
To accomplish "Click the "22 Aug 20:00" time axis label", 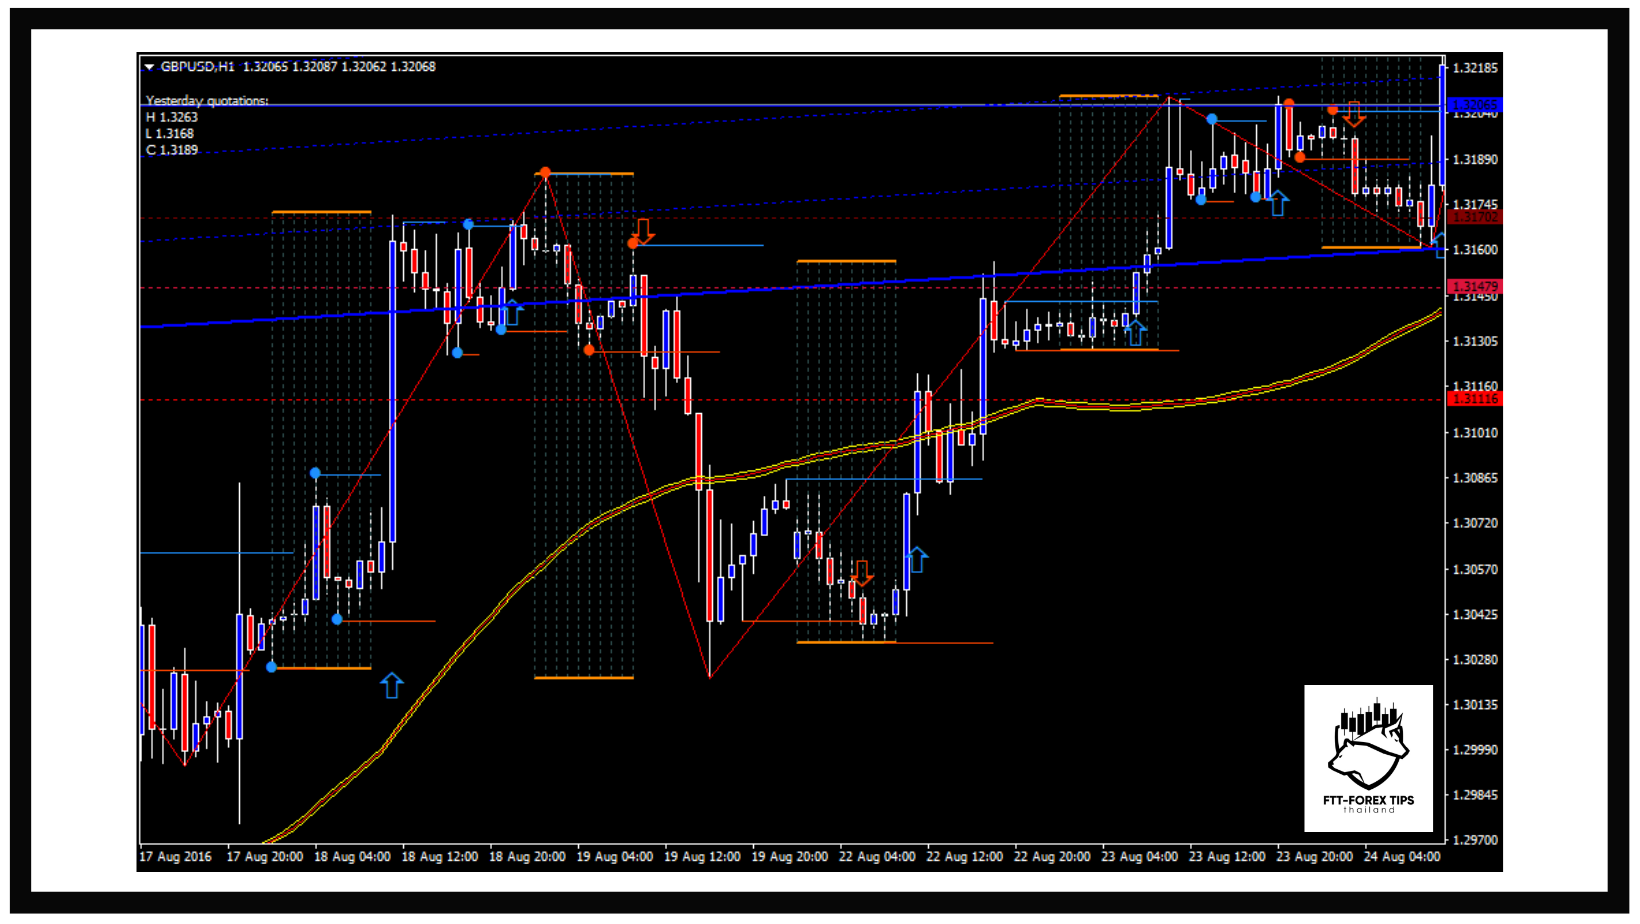I will coord(1052,857).
